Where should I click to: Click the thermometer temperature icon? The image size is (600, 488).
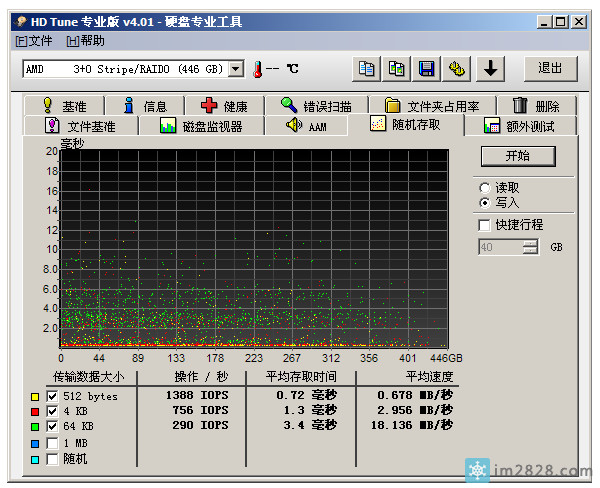pyautogui.click(x=257, y=69)
